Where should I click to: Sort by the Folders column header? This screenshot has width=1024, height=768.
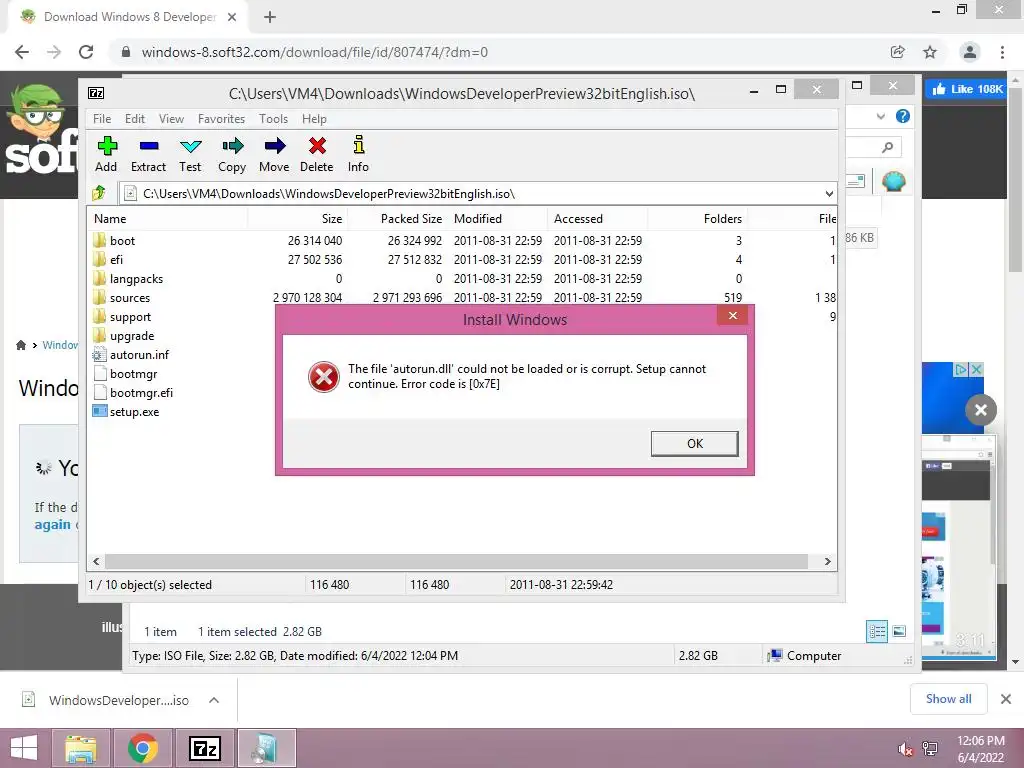tap(697, 219)
